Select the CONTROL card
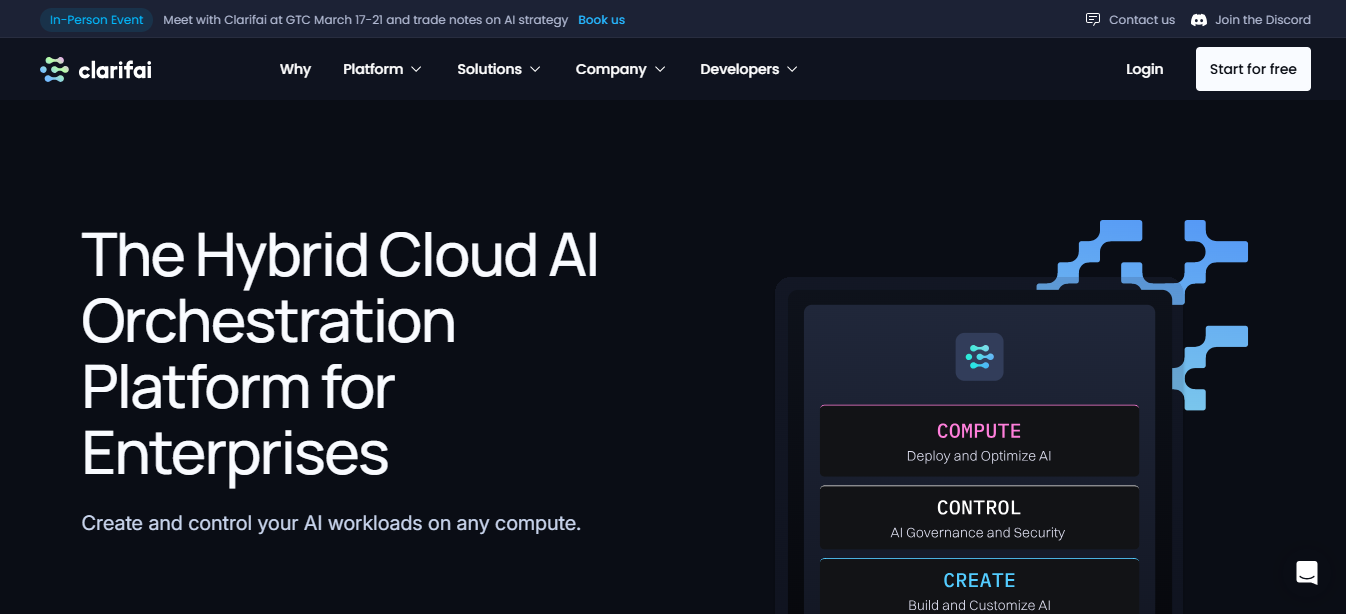The image size is (1346, 614). click(x=979, y=518)
